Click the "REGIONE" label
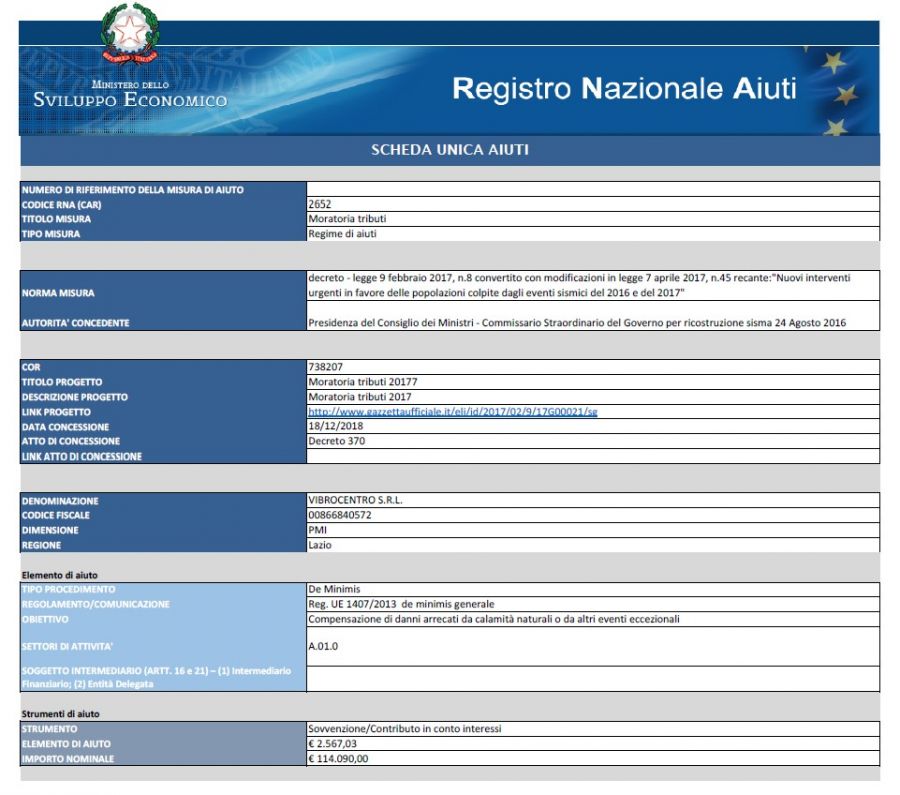 (x=41, y=545)
